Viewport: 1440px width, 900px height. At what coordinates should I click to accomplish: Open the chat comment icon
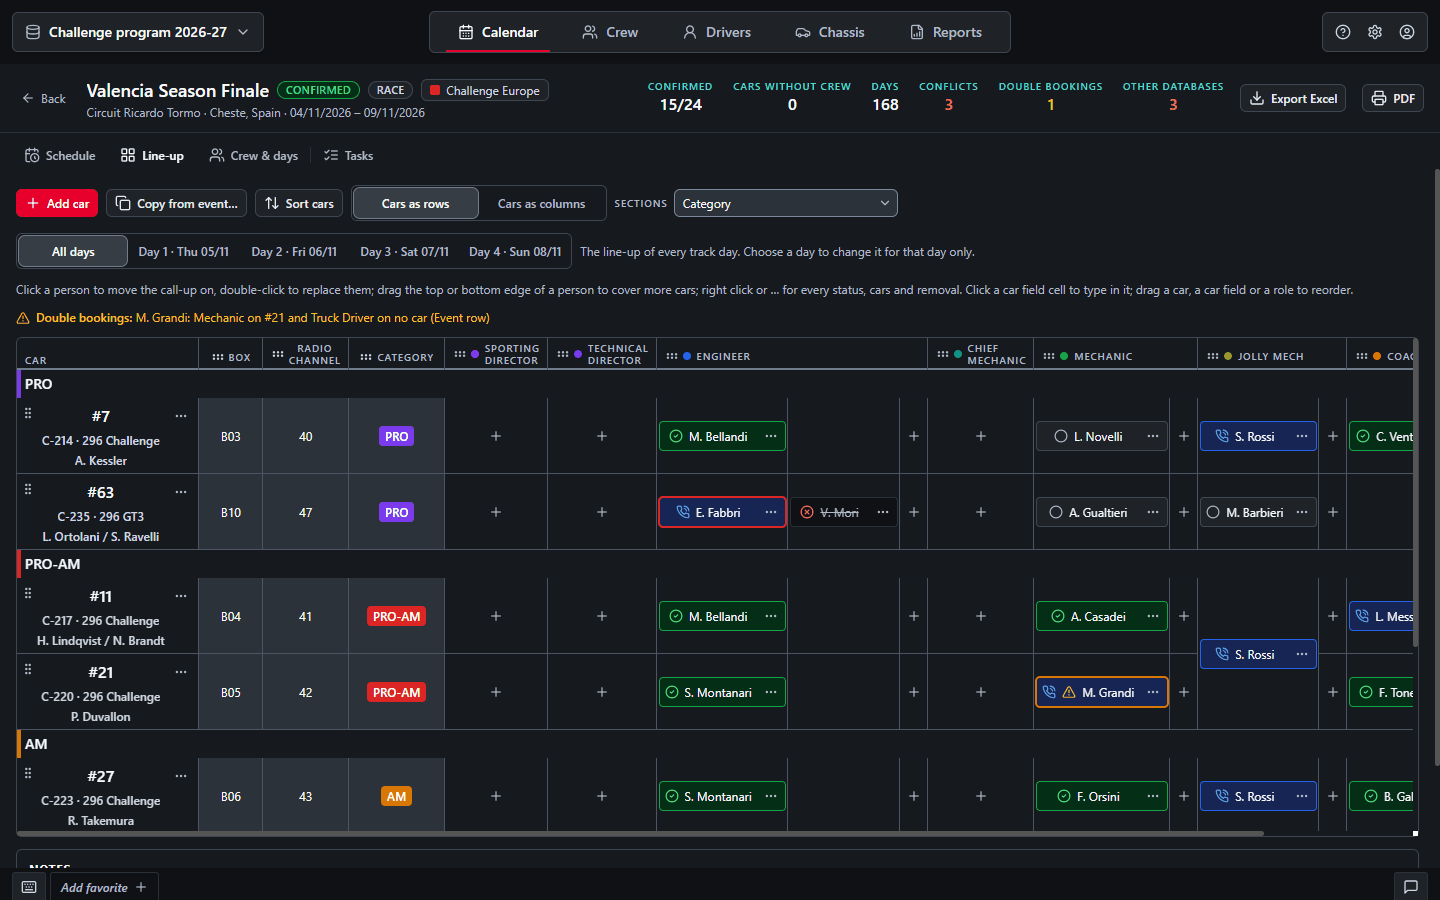(x=1411, y=887)
